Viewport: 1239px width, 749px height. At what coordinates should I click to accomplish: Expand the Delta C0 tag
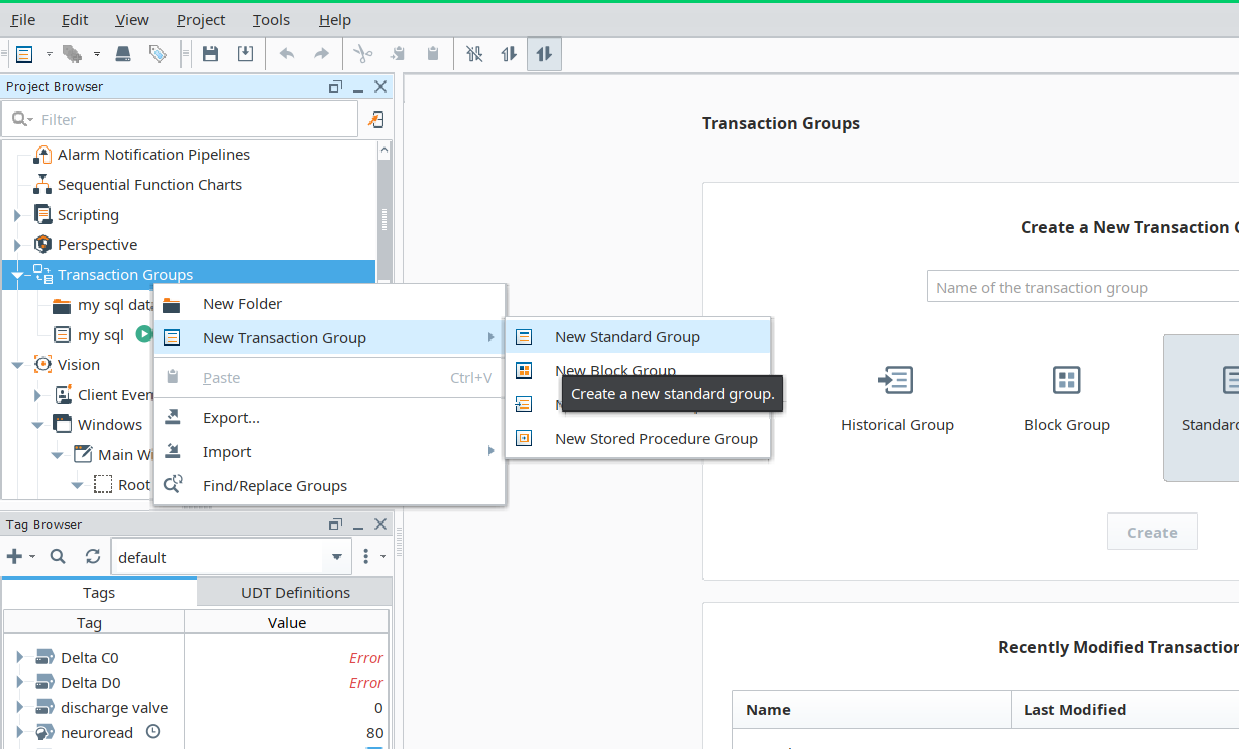point(19,658)
